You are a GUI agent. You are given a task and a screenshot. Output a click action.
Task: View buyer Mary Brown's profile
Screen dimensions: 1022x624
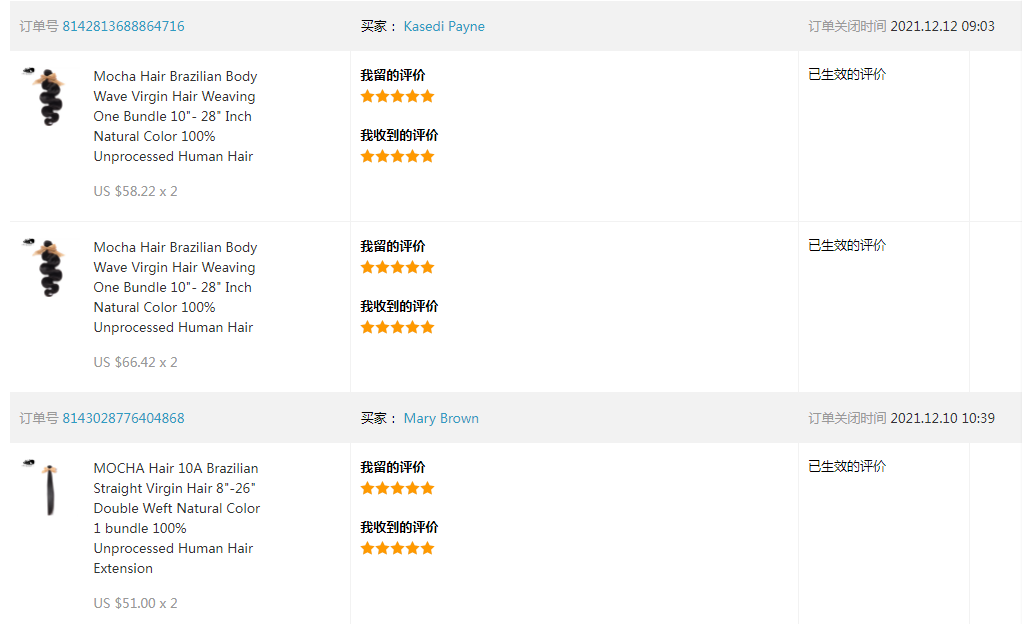441,418
